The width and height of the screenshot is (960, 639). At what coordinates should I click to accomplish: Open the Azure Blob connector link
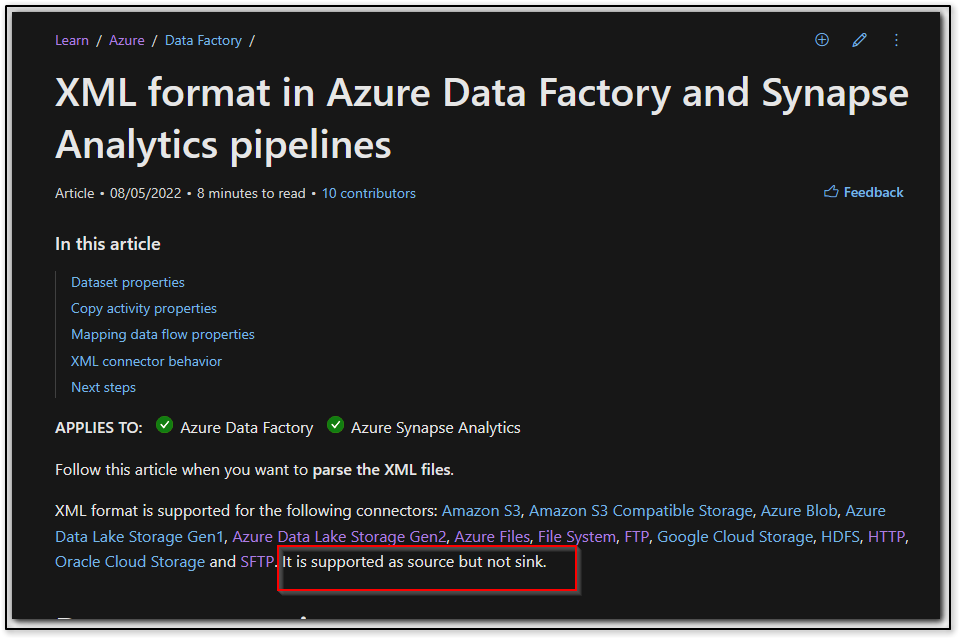pyautogui.click(x=799, y=510)
